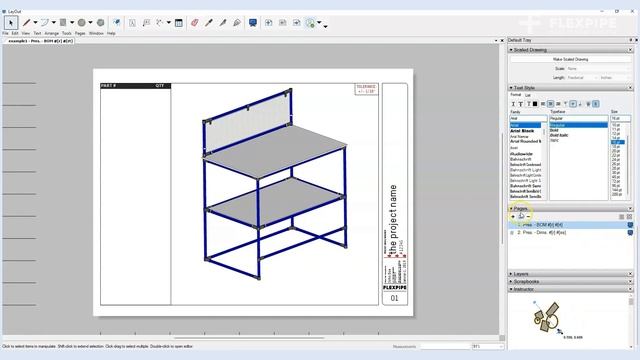
Task: Select the Eraser tool
Action: [x=195, y=23]
